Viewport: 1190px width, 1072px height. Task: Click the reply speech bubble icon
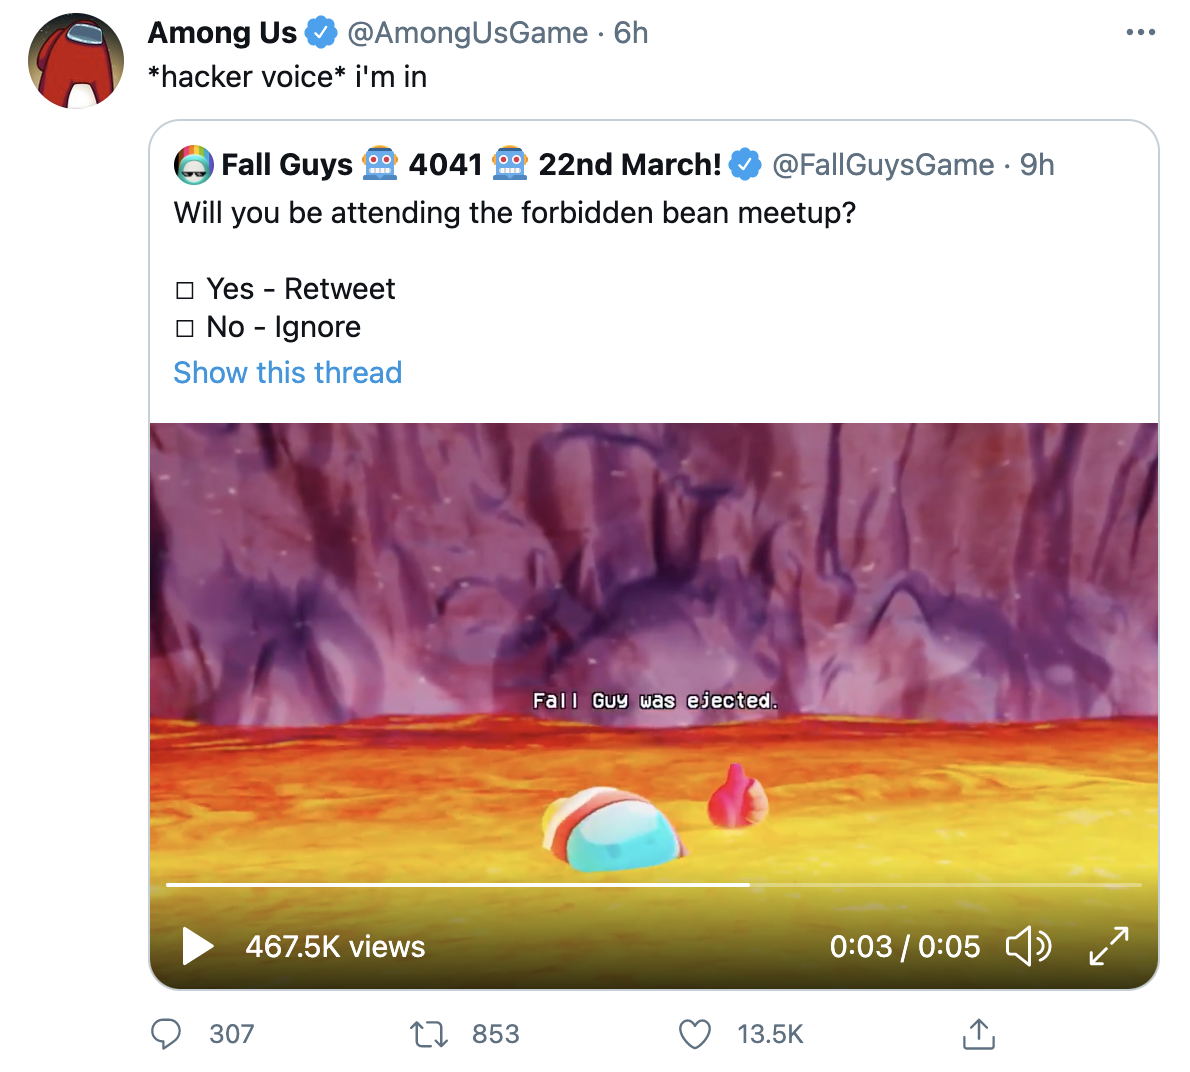click(x=166, y=1033)
